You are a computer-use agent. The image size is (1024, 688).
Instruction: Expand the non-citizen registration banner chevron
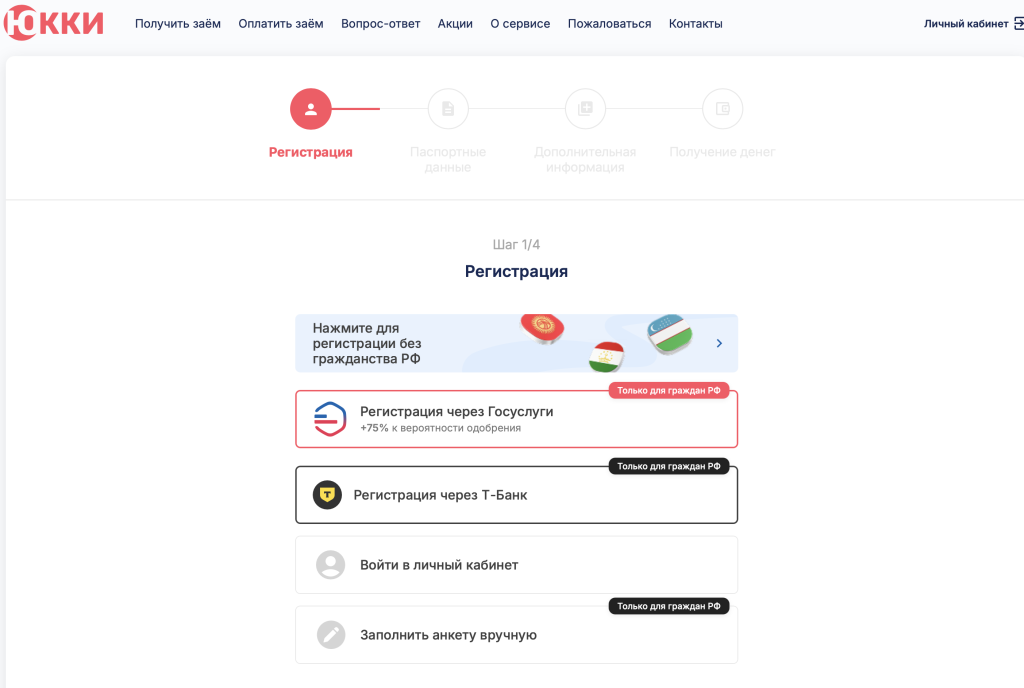720,343
